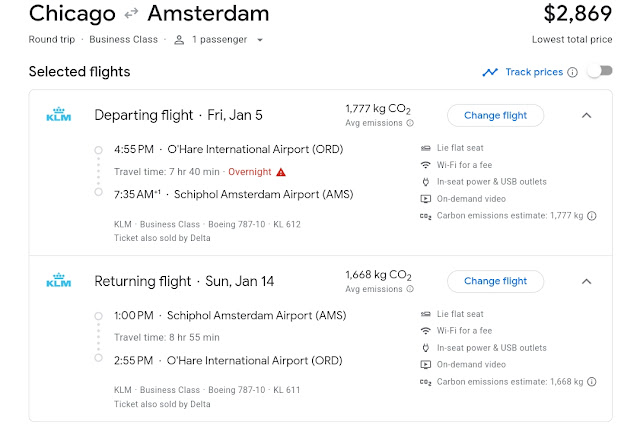The height and width of the screenshot is (428, 640).
Task: Click returning carbon estimate info icon
Action: tap(592, 381)
